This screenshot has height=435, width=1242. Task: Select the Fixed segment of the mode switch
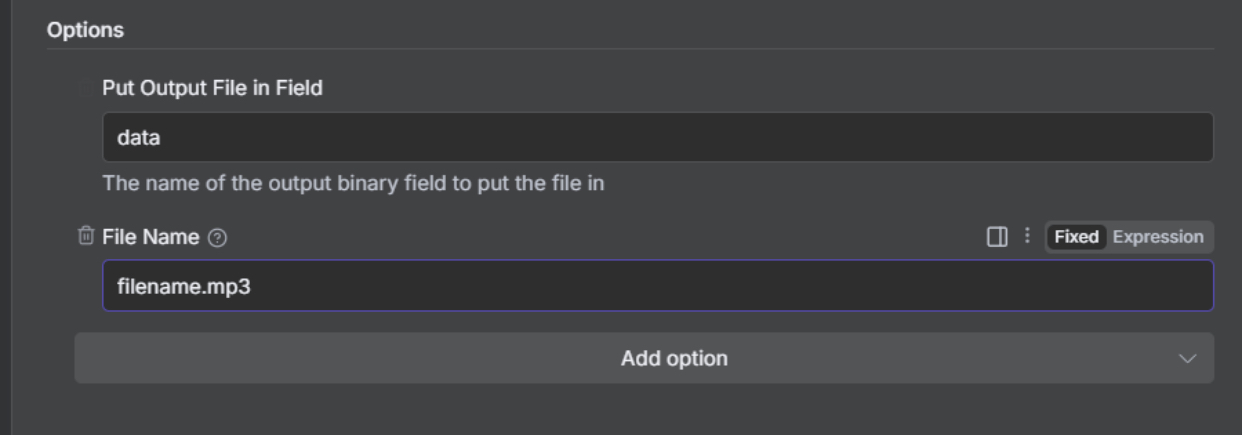1076,237
